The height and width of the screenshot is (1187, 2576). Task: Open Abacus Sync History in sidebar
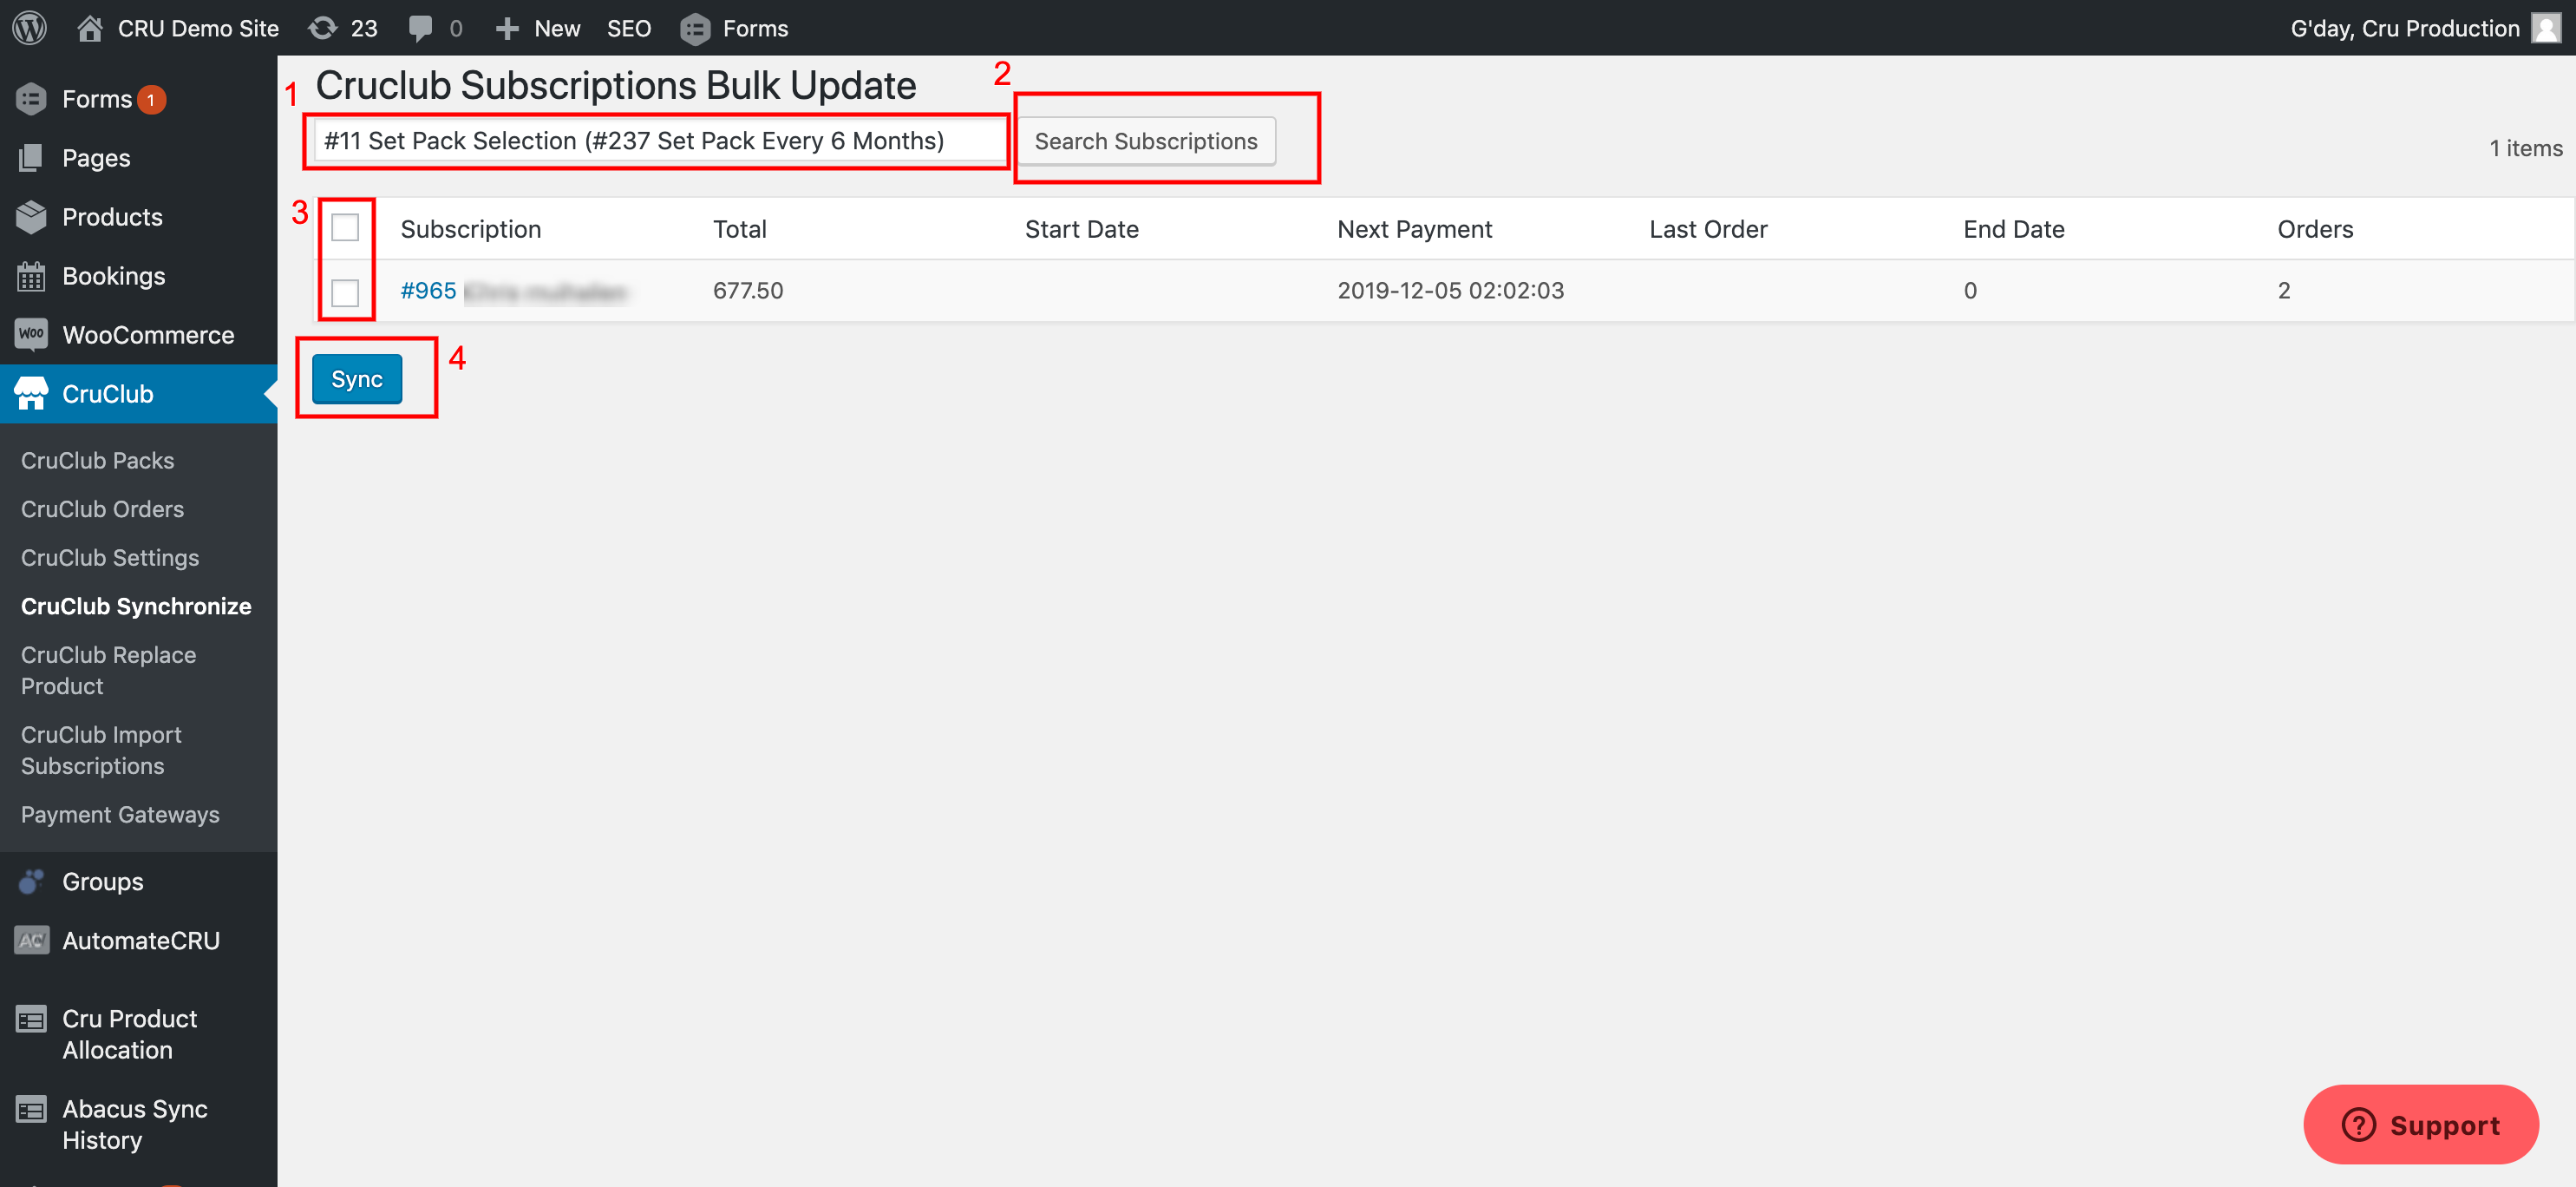[135, 1124]
